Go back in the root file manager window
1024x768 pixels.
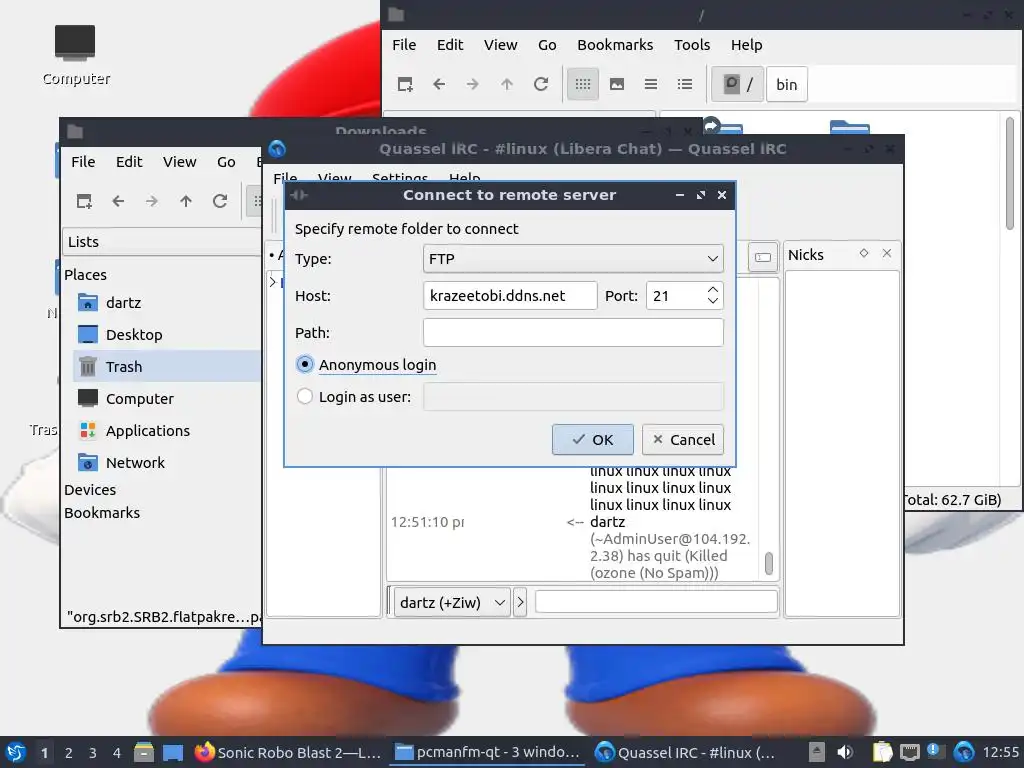click(439, 84)
